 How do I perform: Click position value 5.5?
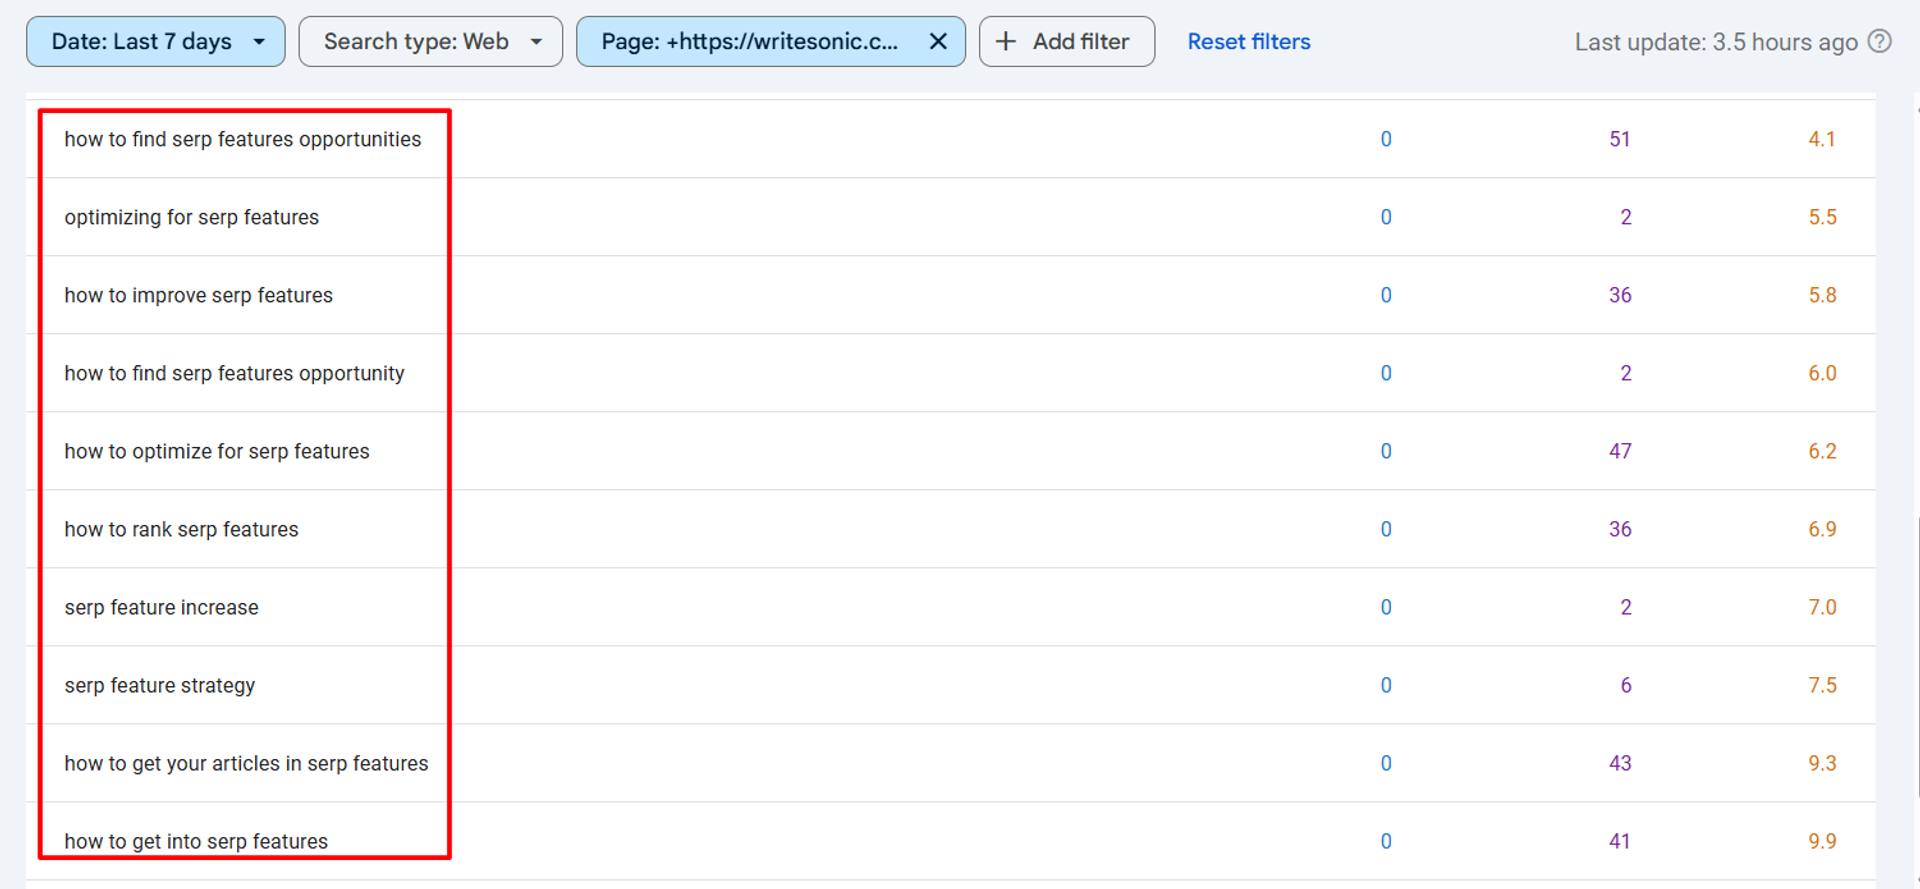[1822, 217]
